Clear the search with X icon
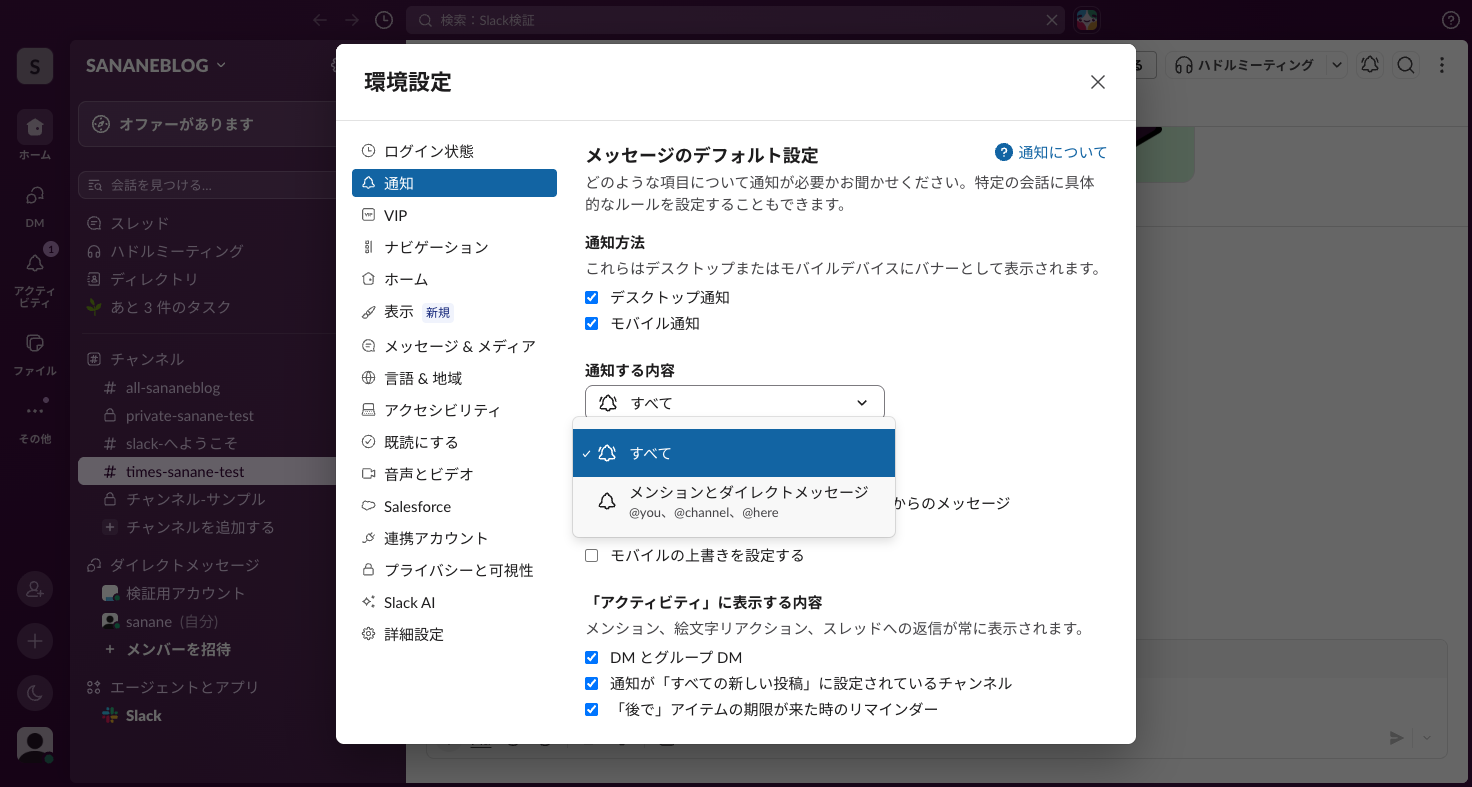The height and width of the screenshot is (787, 1472). 1052,20
